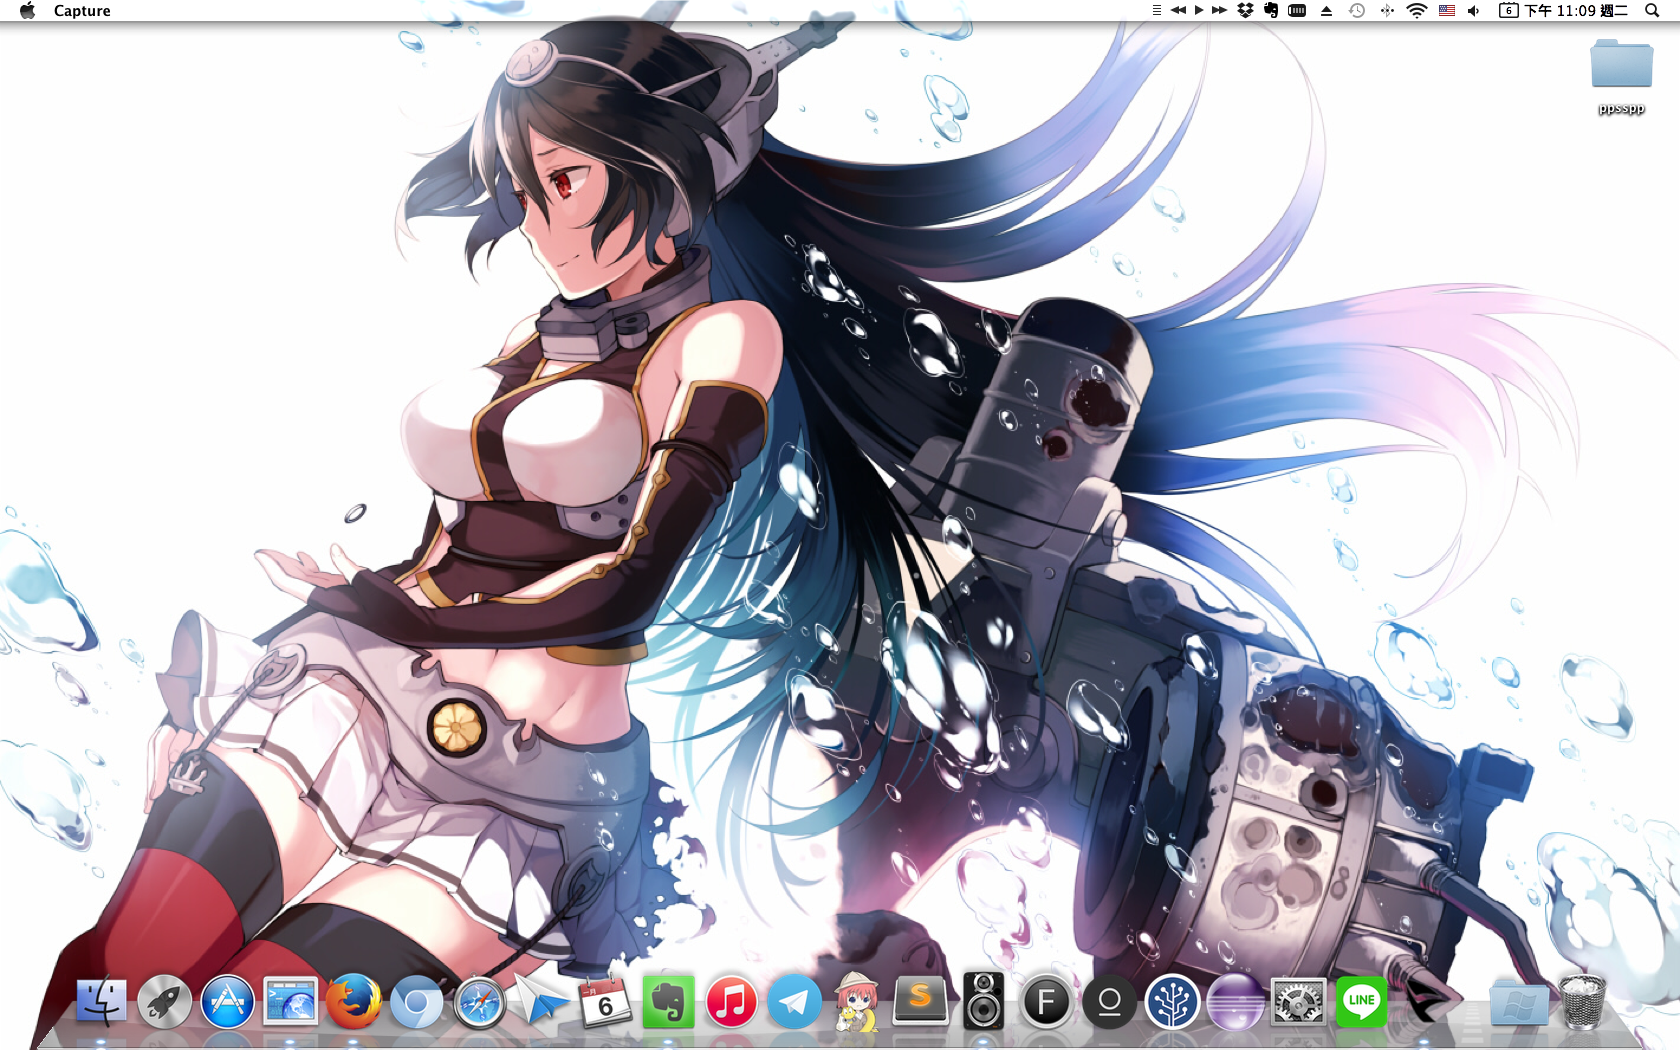The width and height of the screenshot is (1680, 1050).
Task: Click the clock showing 下午 11:09 週二
Action: (1576, 10)
